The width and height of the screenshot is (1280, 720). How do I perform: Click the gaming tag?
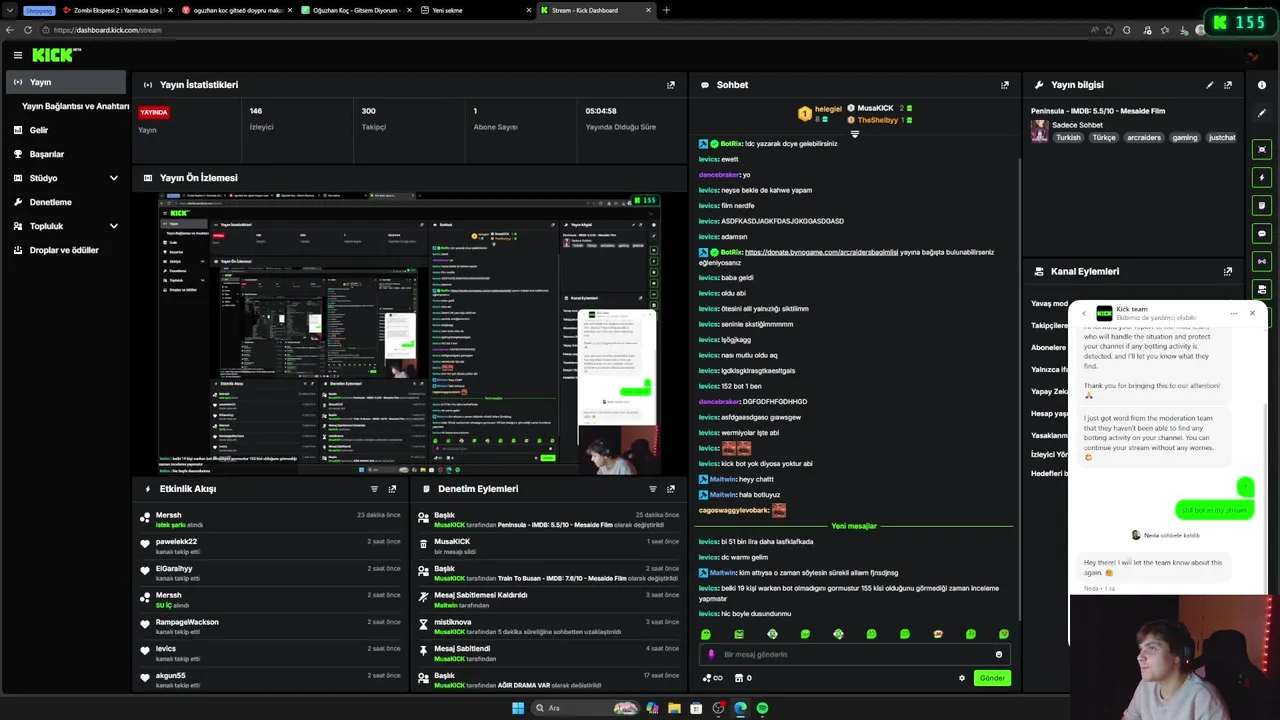[1185, 138]
